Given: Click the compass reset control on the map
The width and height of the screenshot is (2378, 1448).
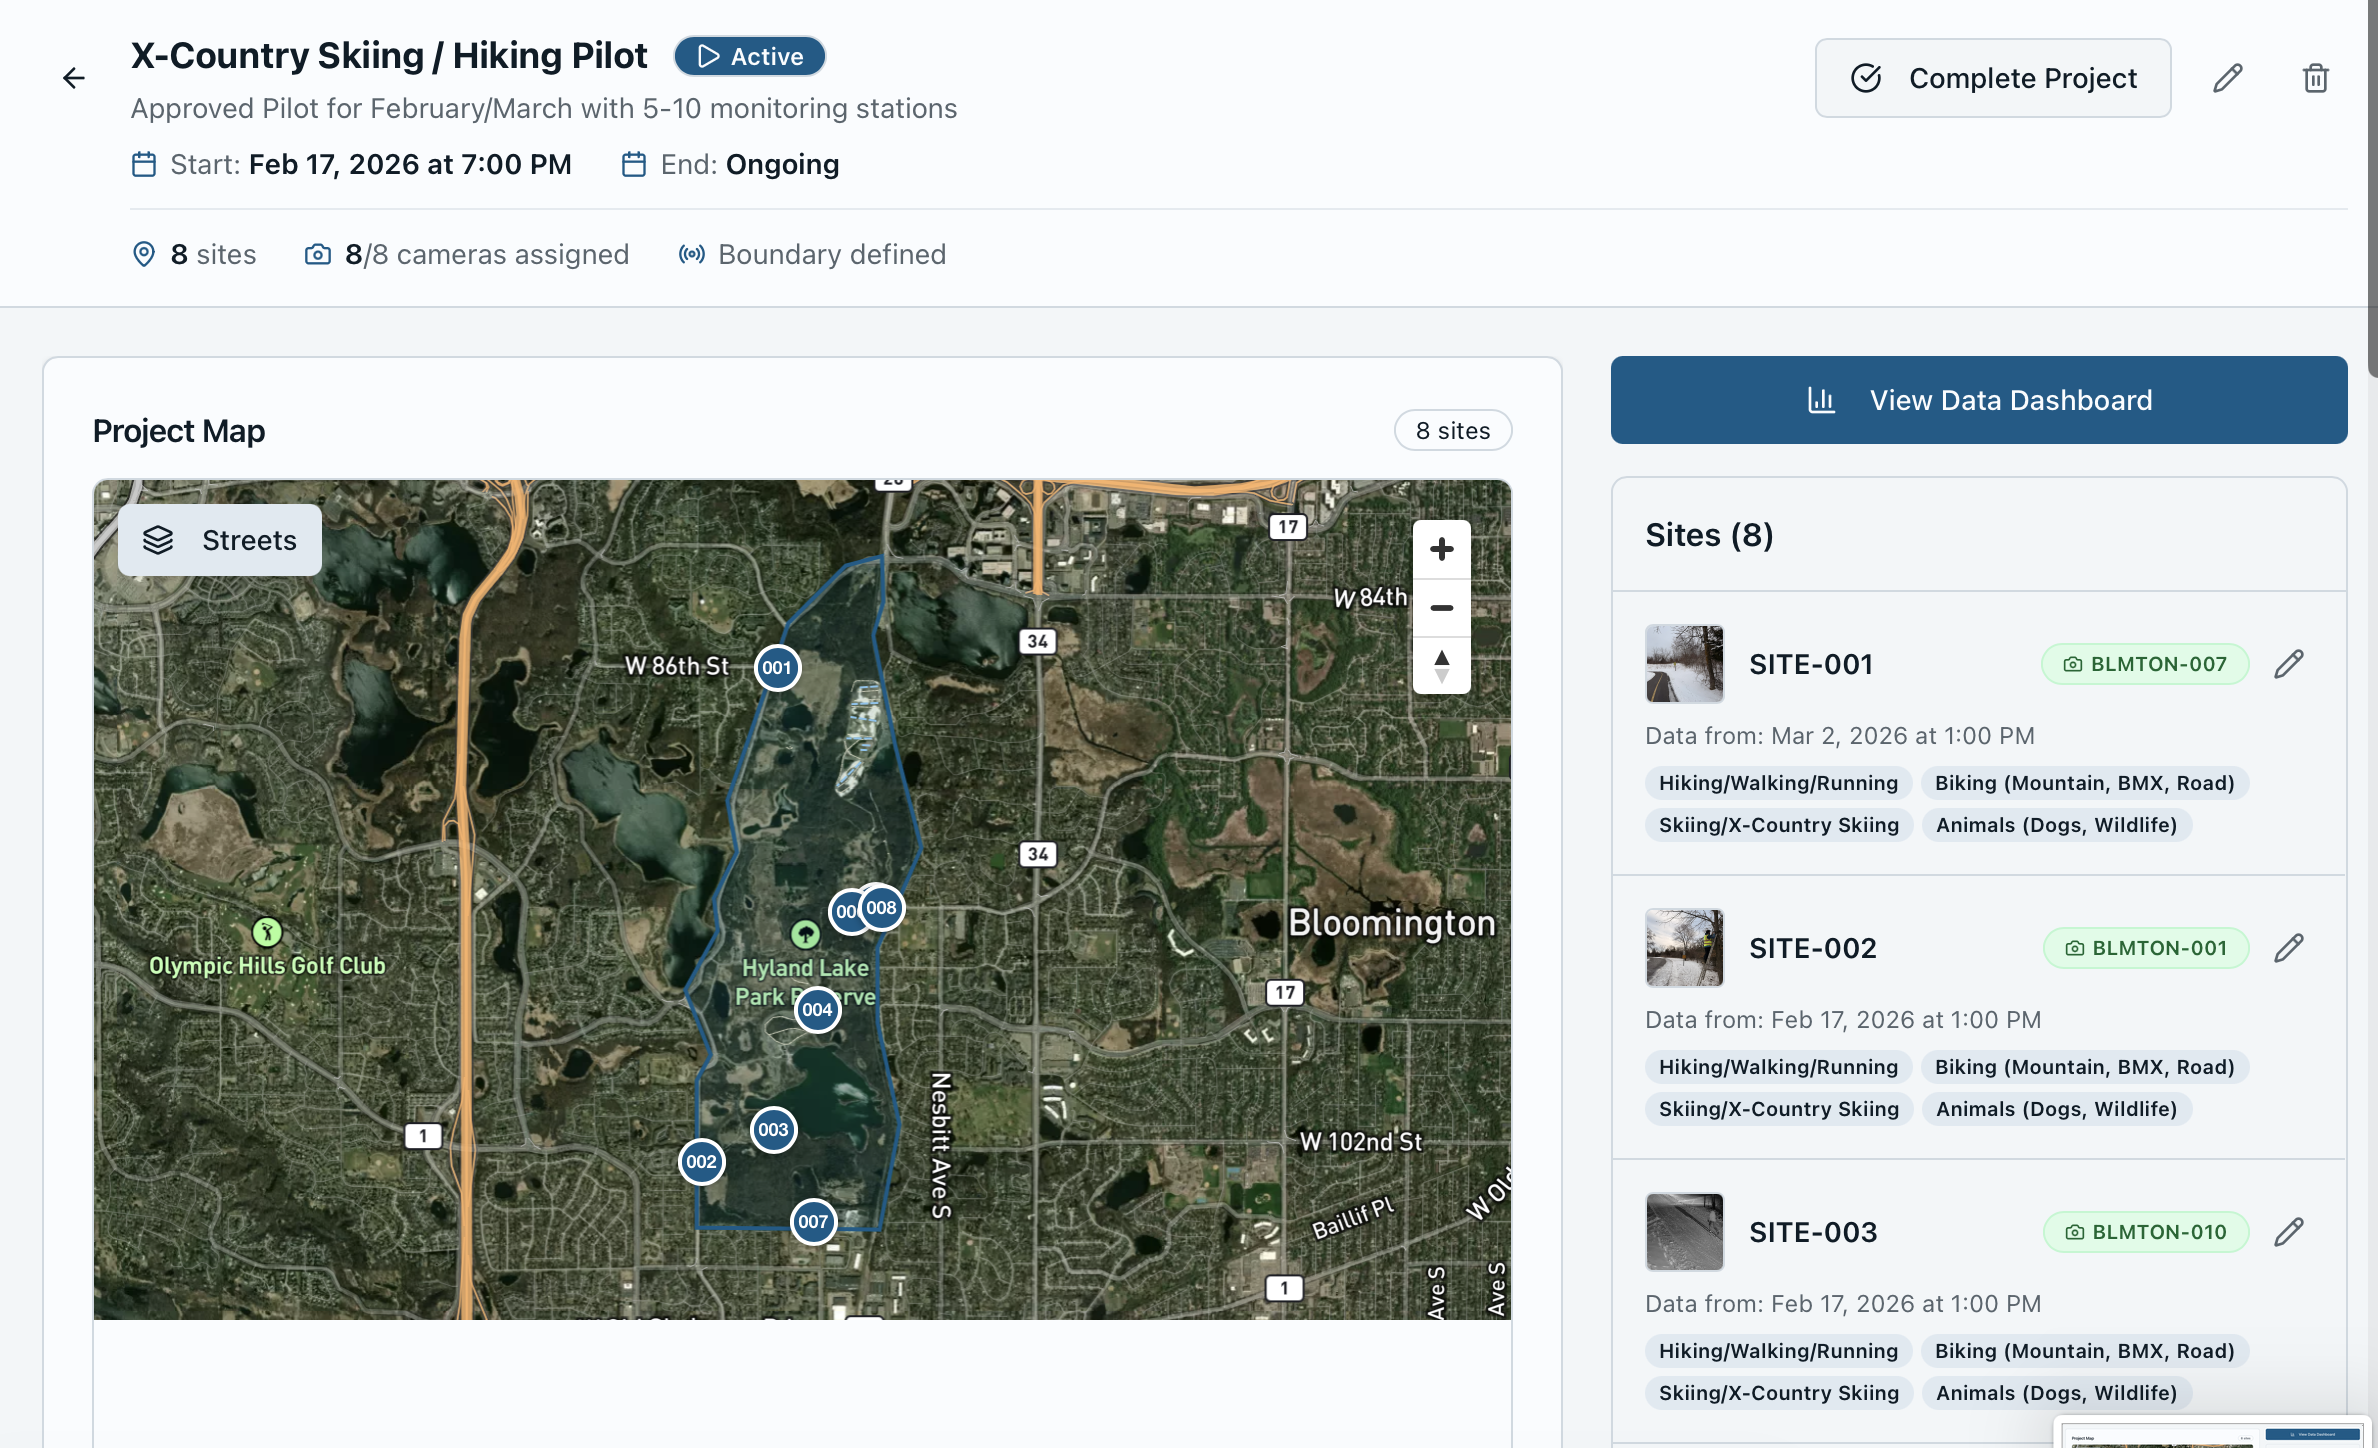Looking at the screenshot, I should [1441, 666].
